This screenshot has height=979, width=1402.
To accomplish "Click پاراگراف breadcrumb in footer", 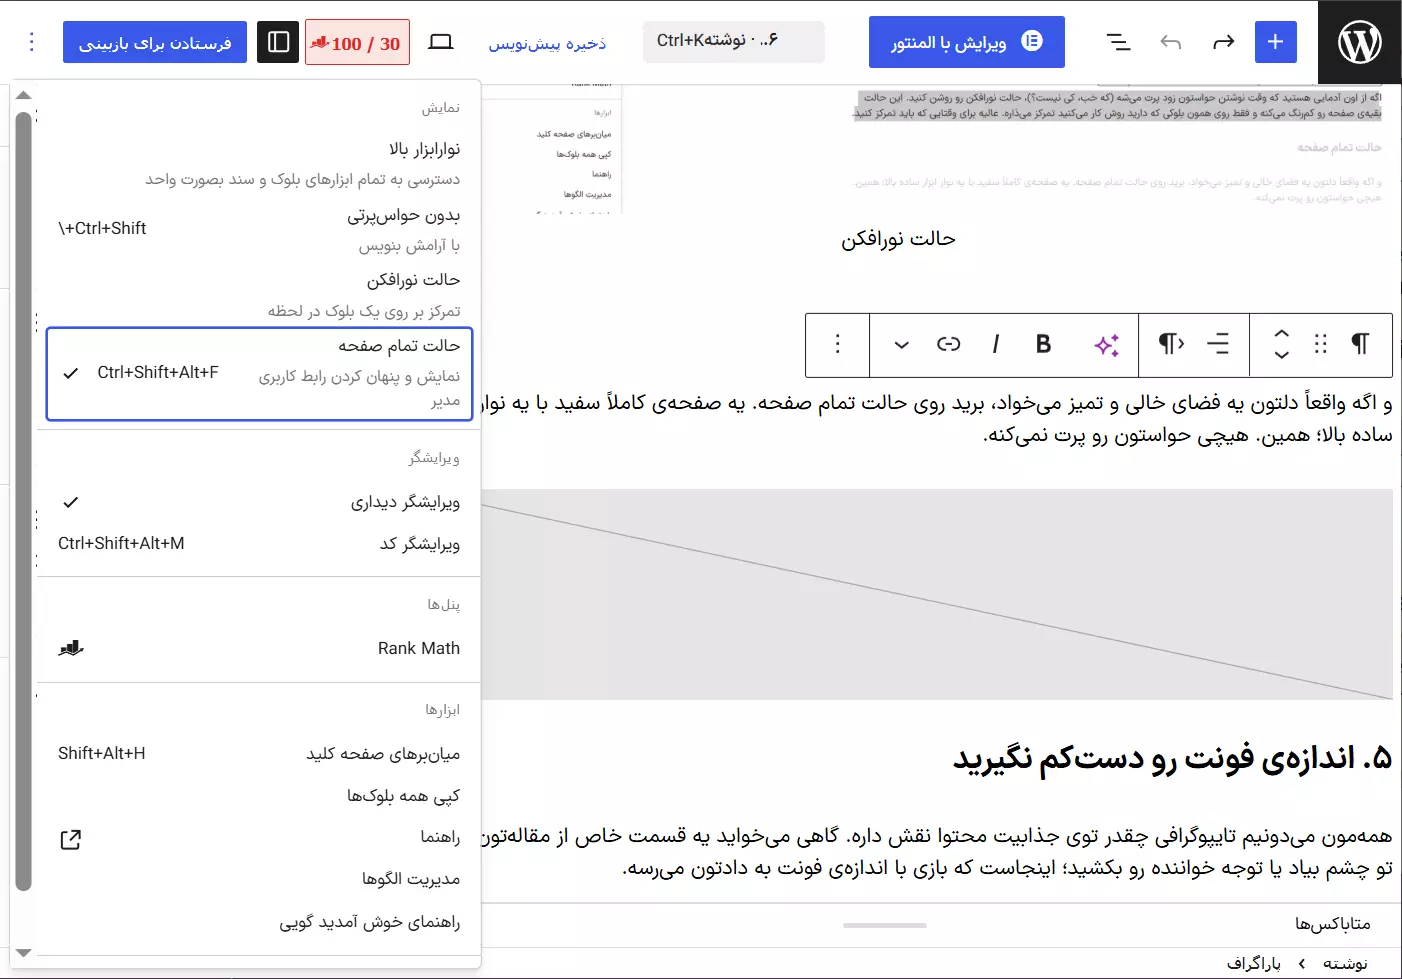I will 1254,963.
